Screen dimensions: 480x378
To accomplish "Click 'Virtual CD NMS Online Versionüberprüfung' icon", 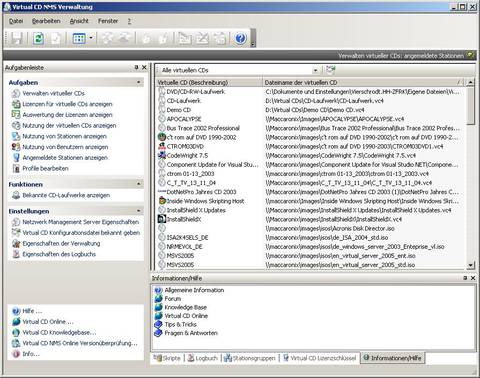I will [16, 343].
